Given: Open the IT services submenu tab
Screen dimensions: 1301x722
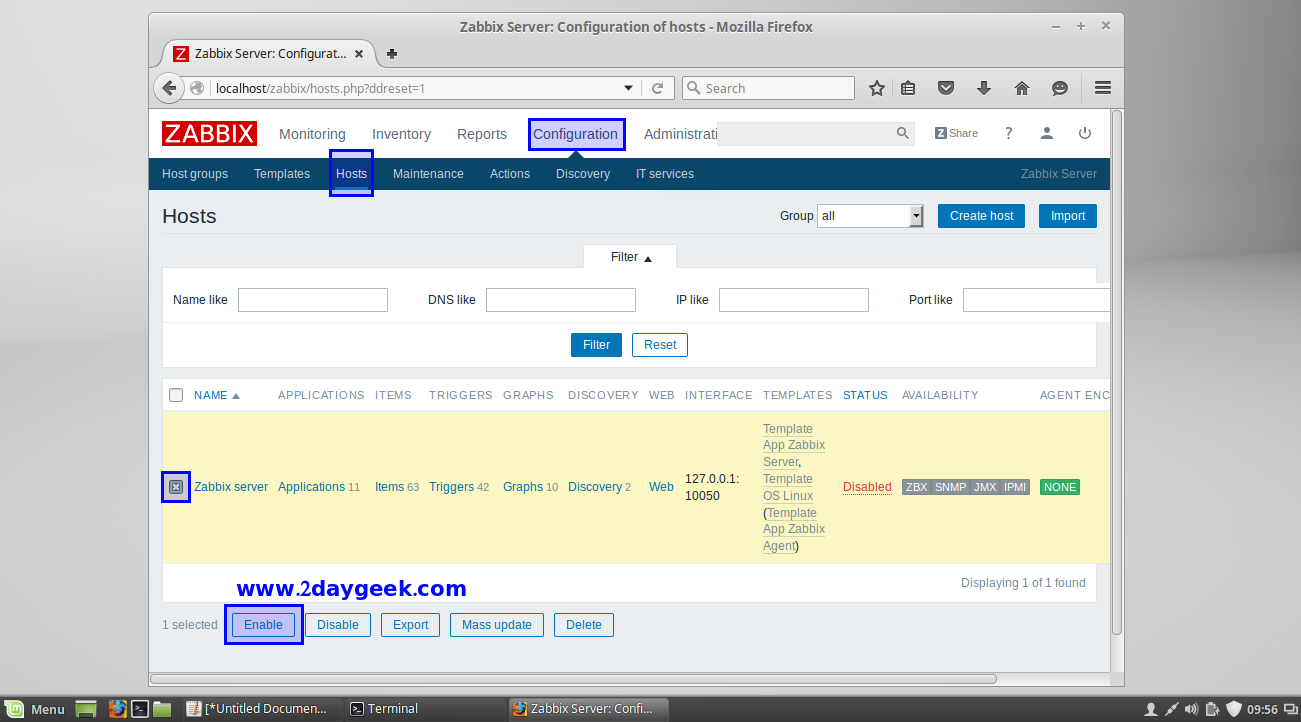Looking at the screenshot, I should tap(665, 174).
